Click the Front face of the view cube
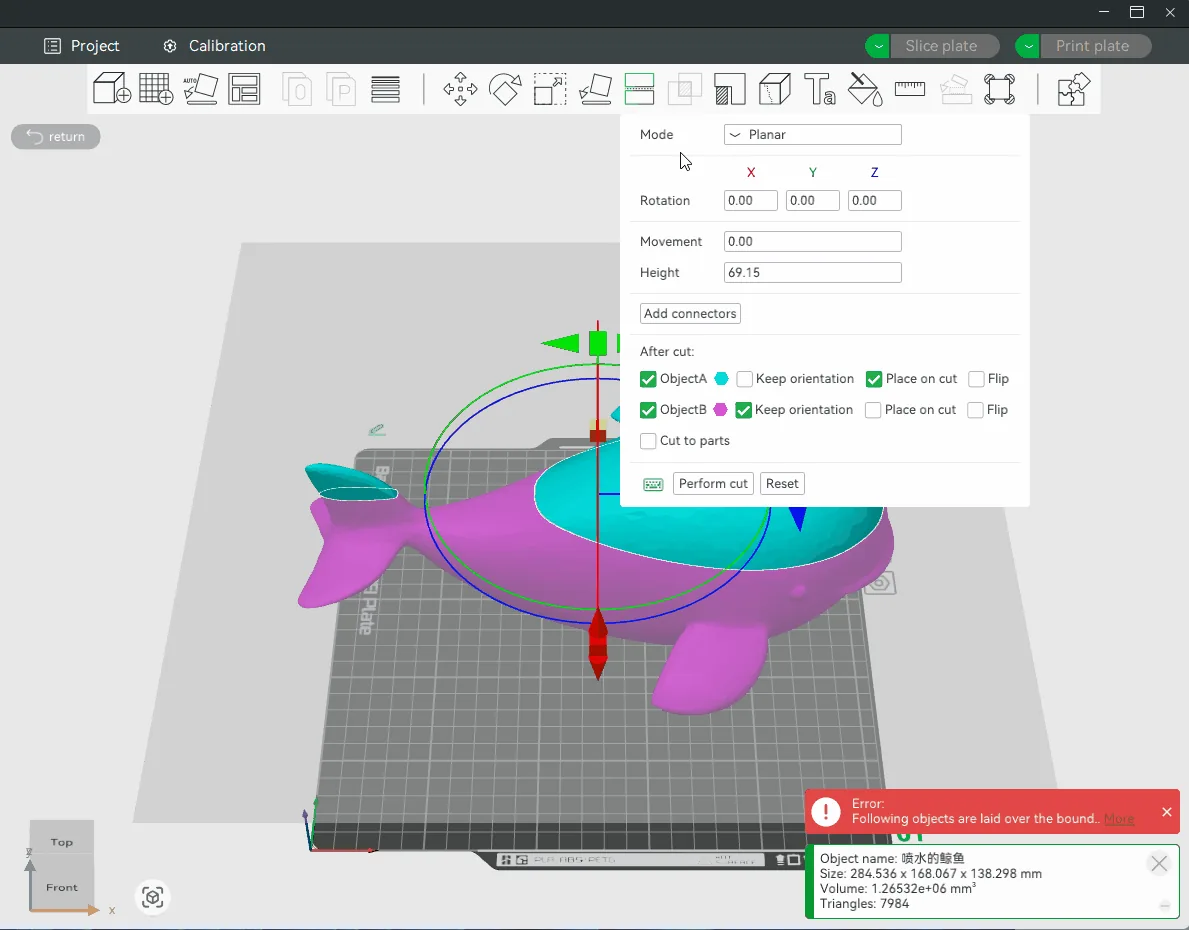The image size is (1189, 930). pos(62,887)
